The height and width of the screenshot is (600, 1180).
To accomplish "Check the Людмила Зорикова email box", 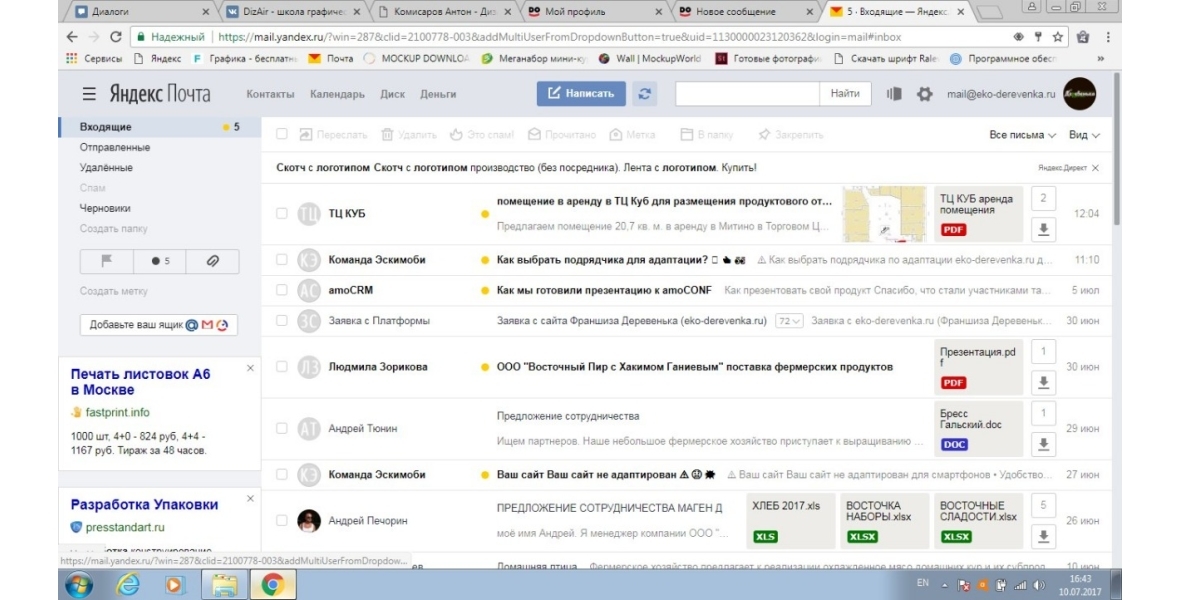I will (281, 367).
